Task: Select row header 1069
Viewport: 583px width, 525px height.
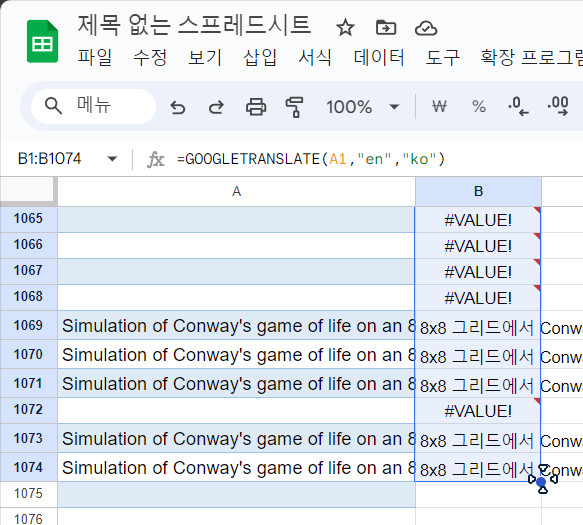Action: 28,325
